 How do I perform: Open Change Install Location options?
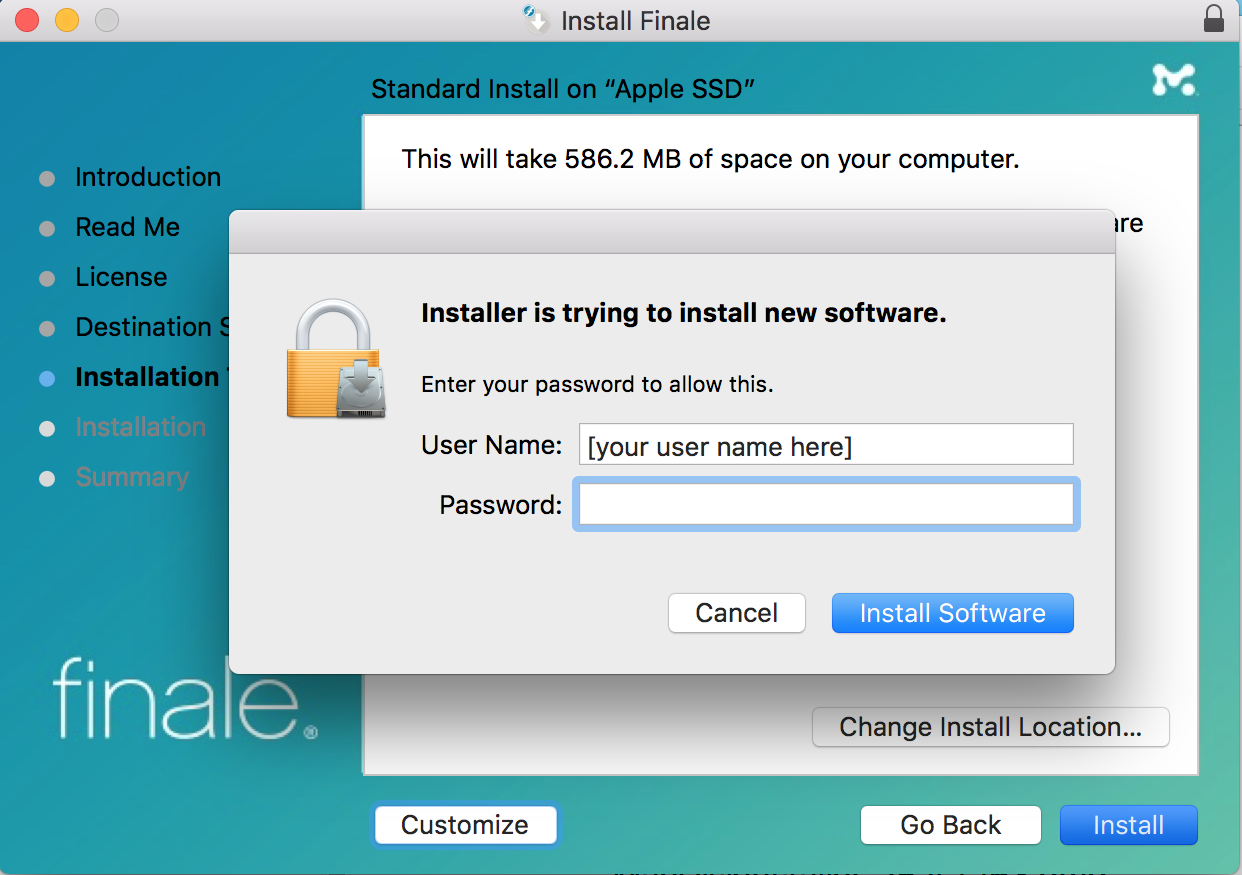click(x=990, y=727)
